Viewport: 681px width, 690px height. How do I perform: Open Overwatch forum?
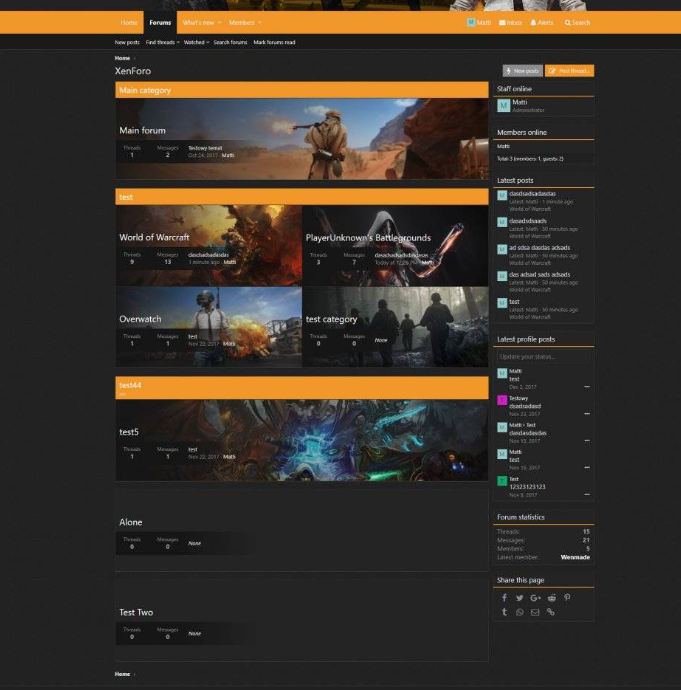(x=140, y=319)
